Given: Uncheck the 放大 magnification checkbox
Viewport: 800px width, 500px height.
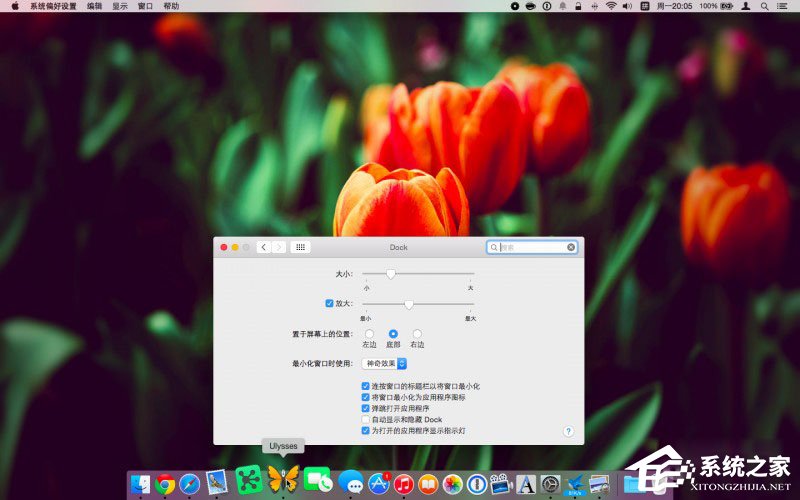Looking at the screenshot, I should coord(329,303).
